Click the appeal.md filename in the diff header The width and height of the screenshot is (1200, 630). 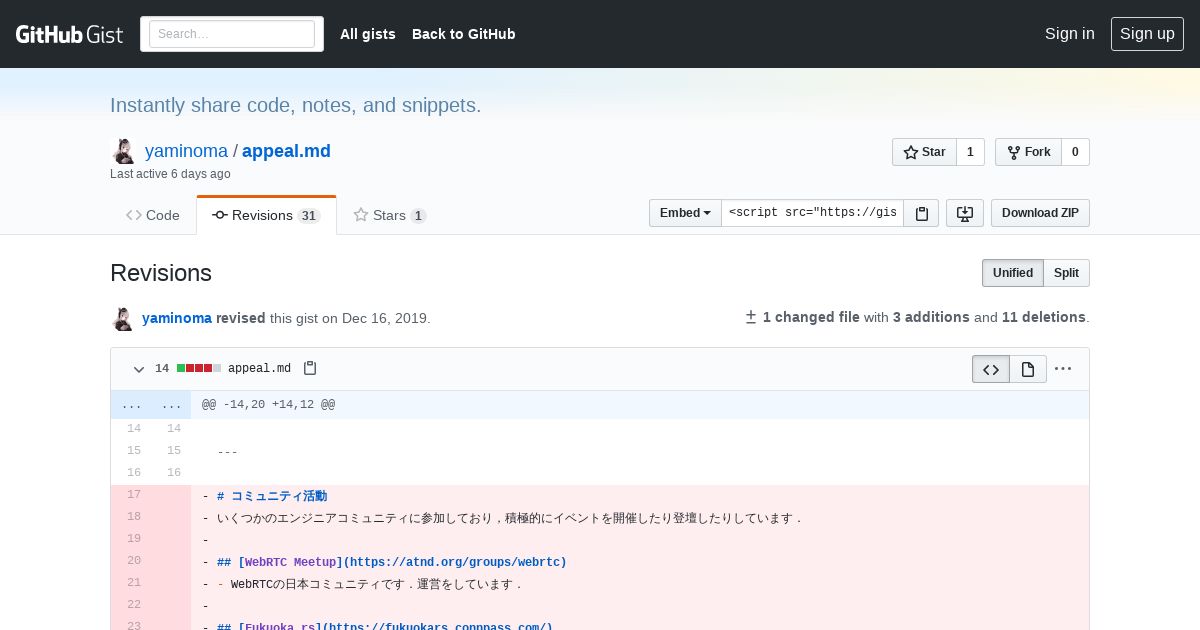click(259, 369)
